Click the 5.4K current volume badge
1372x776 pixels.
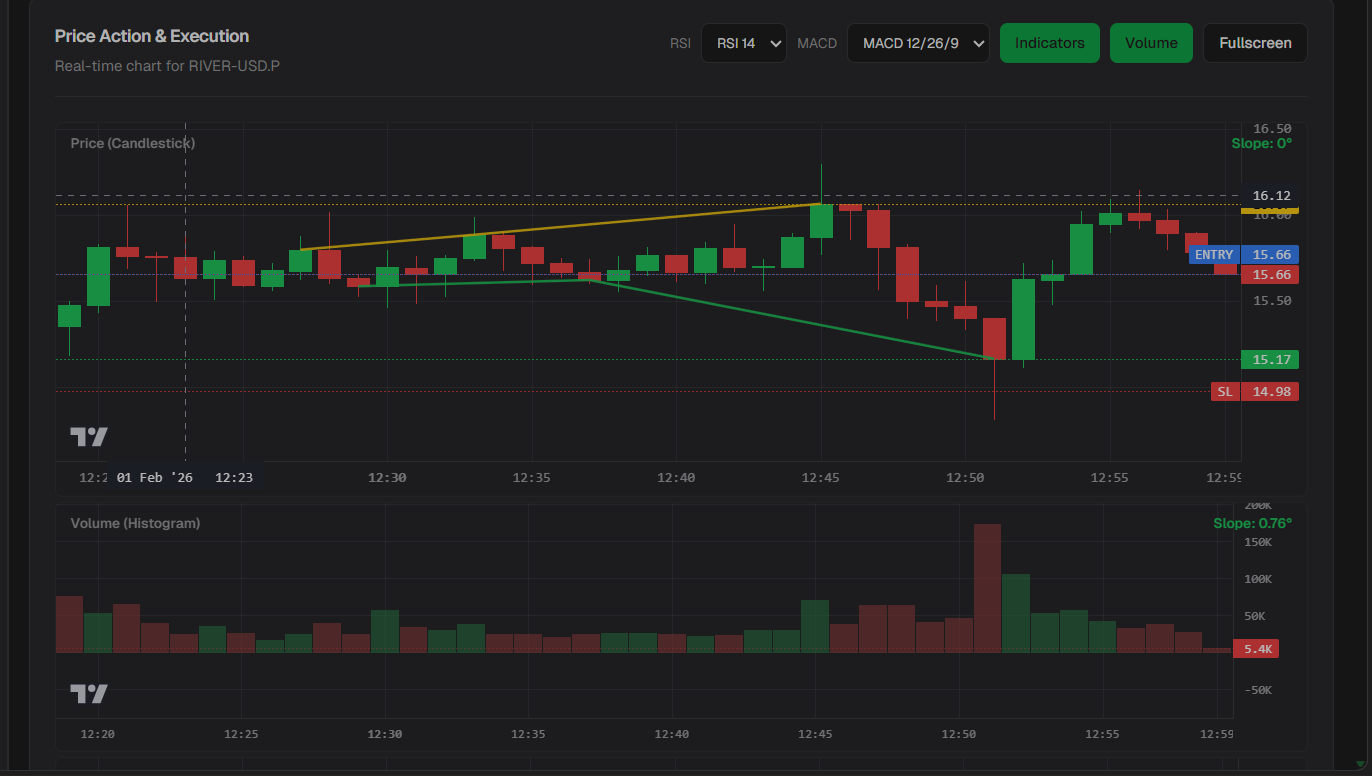1255,648
